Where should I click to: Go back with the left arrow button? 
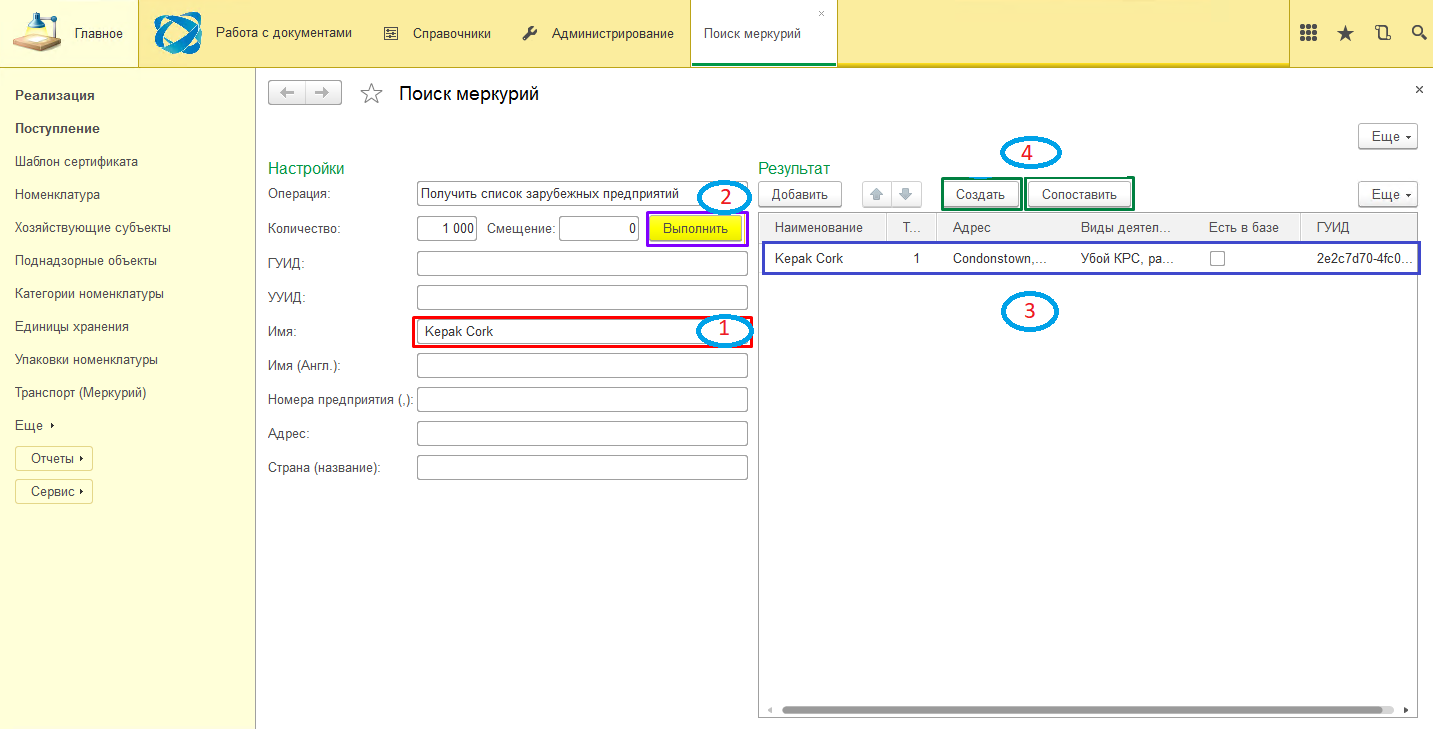(x=287, y=93)
